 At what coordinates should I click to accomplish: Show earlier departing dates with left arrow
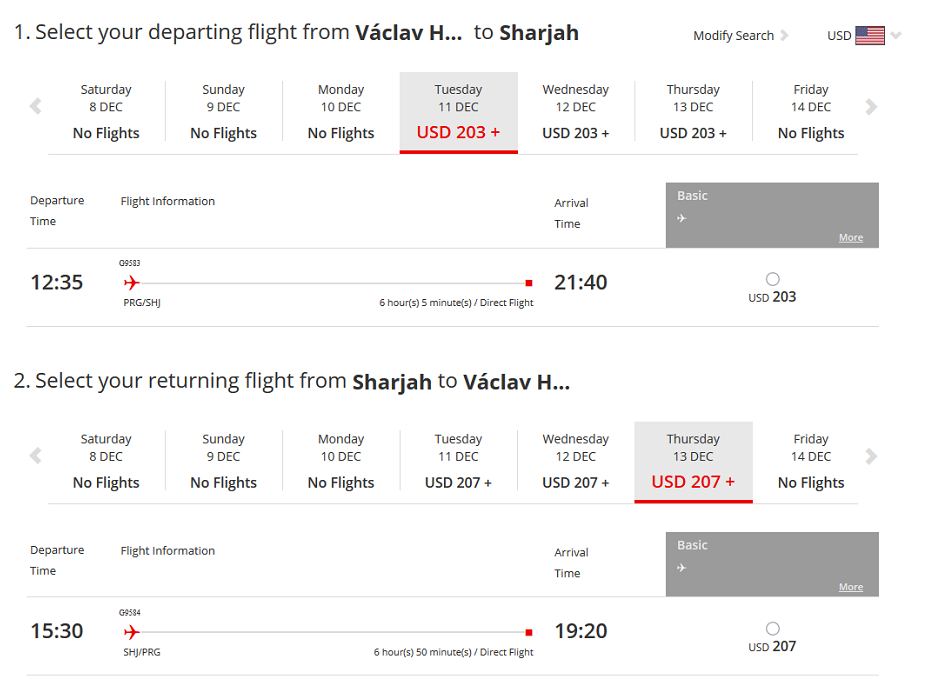[x=35, y=107]
